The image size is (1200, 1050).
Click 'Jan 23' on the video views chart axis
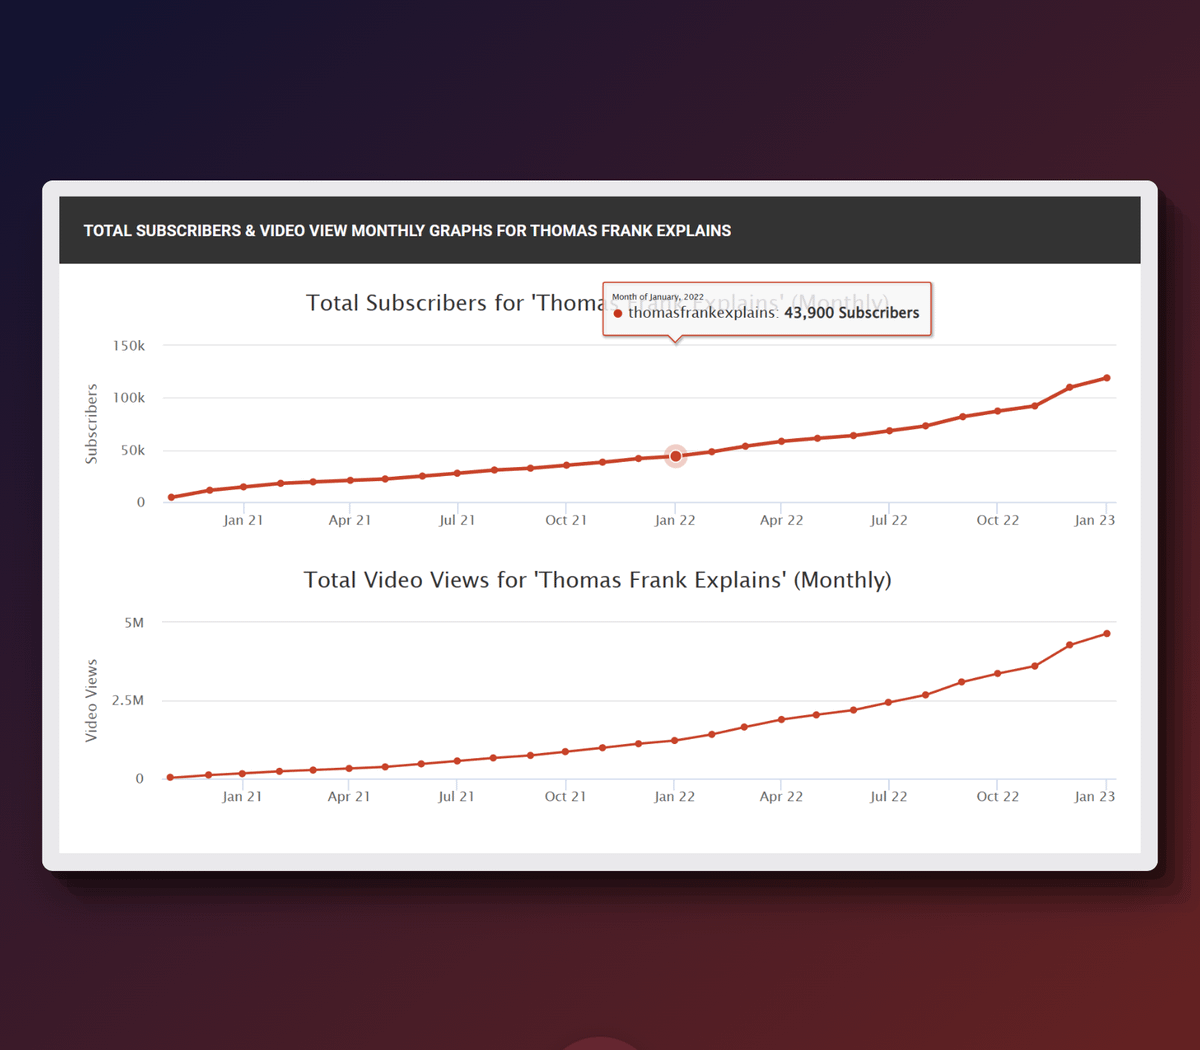click(1095, 797)
